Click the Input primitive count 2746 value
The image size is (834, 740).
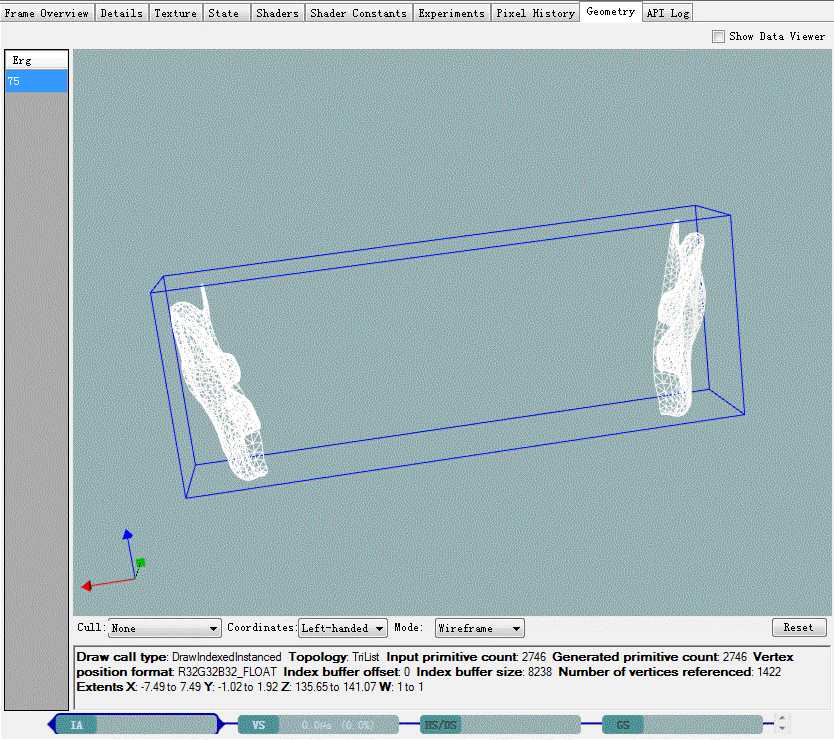coord(533,658)
